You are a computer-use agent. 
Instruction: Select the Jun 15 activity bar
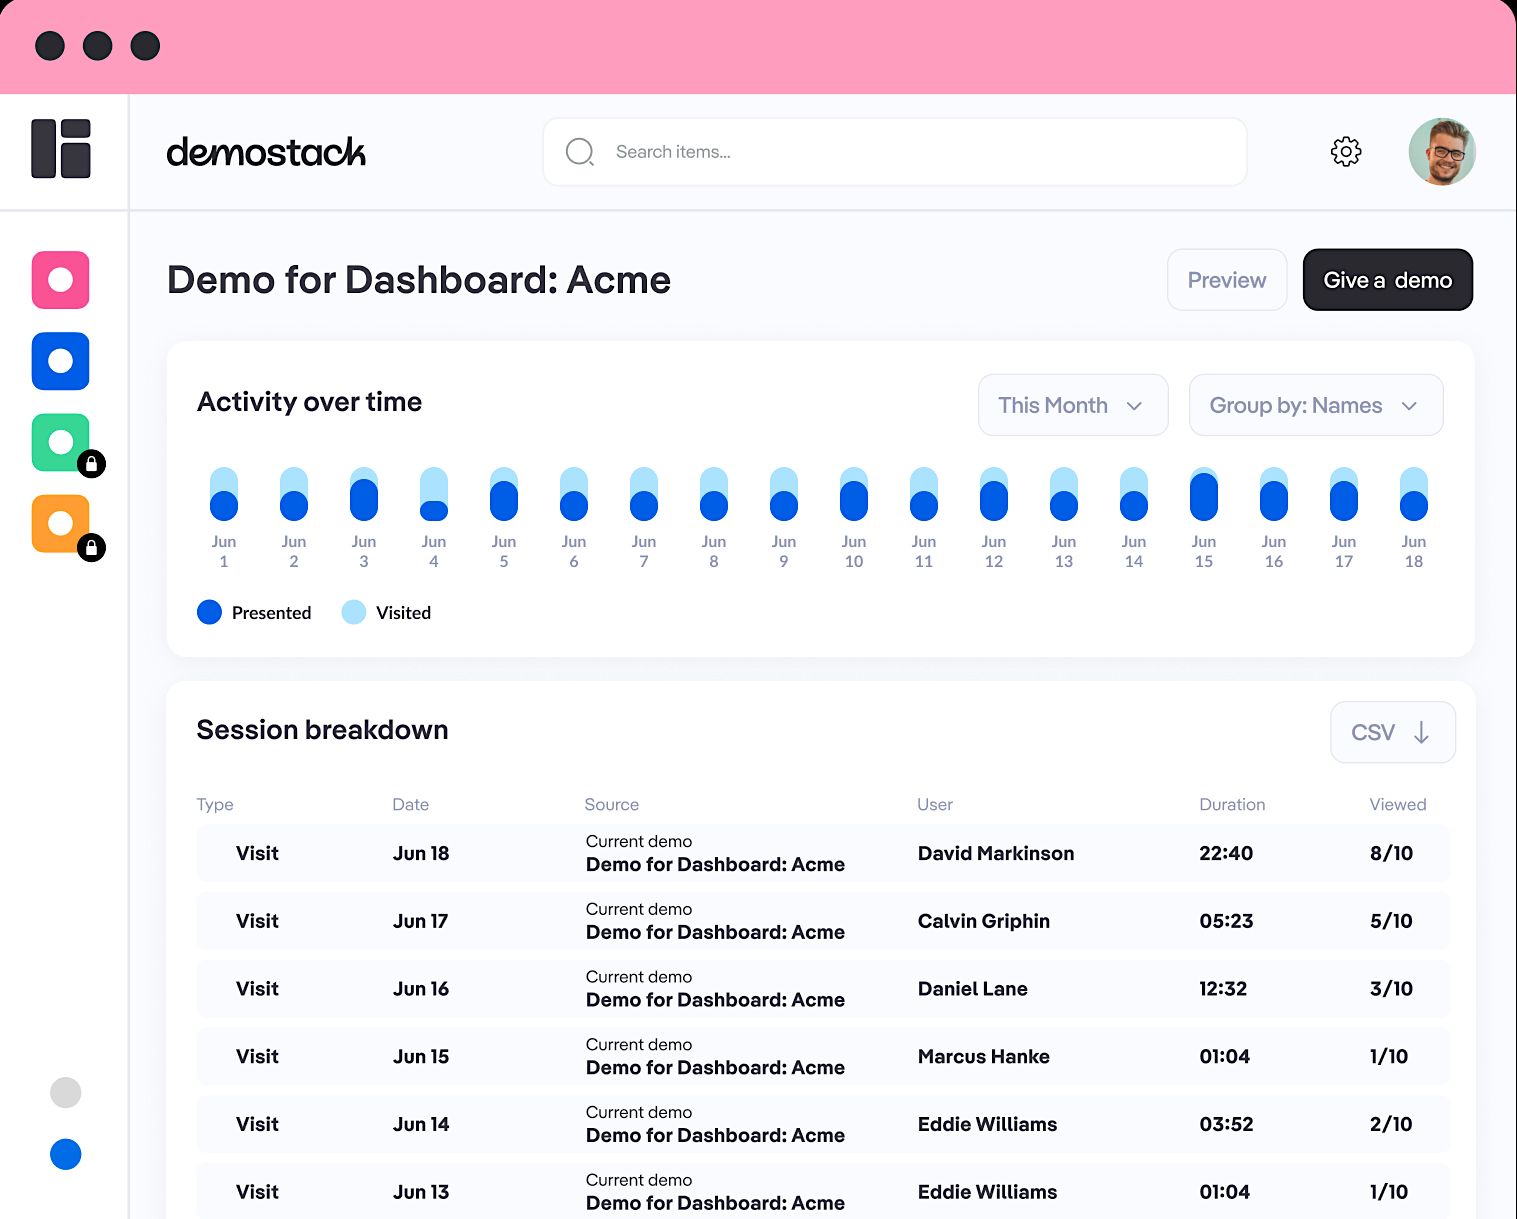pos(1204,494)
